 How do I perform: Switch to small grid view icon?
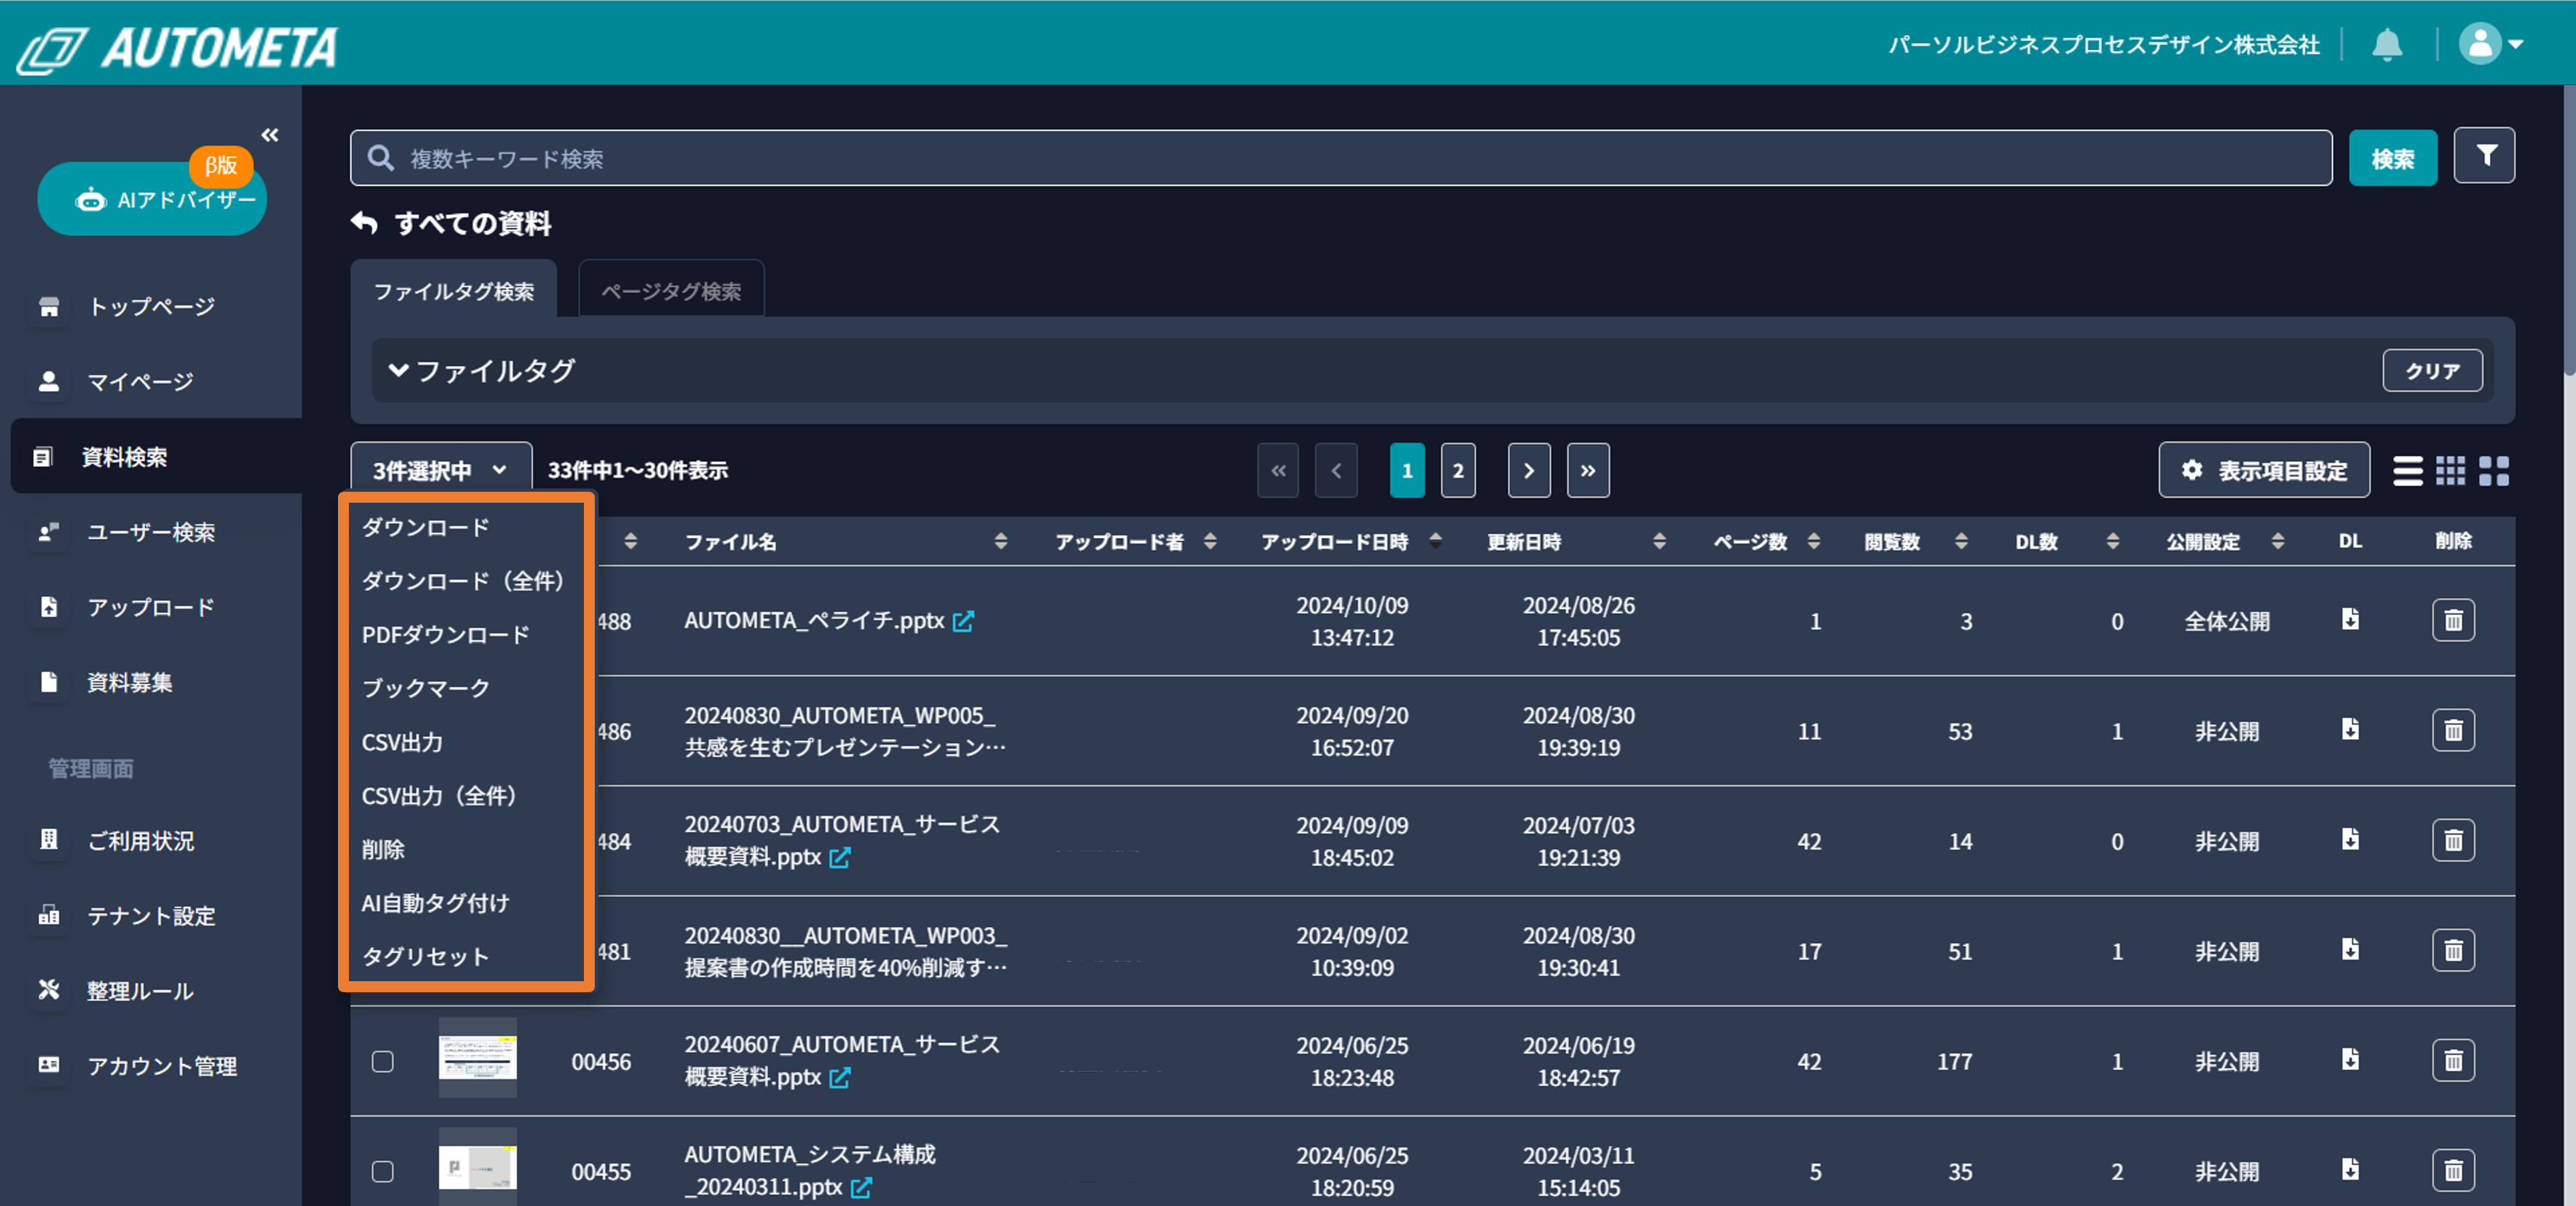(2450, 471)
